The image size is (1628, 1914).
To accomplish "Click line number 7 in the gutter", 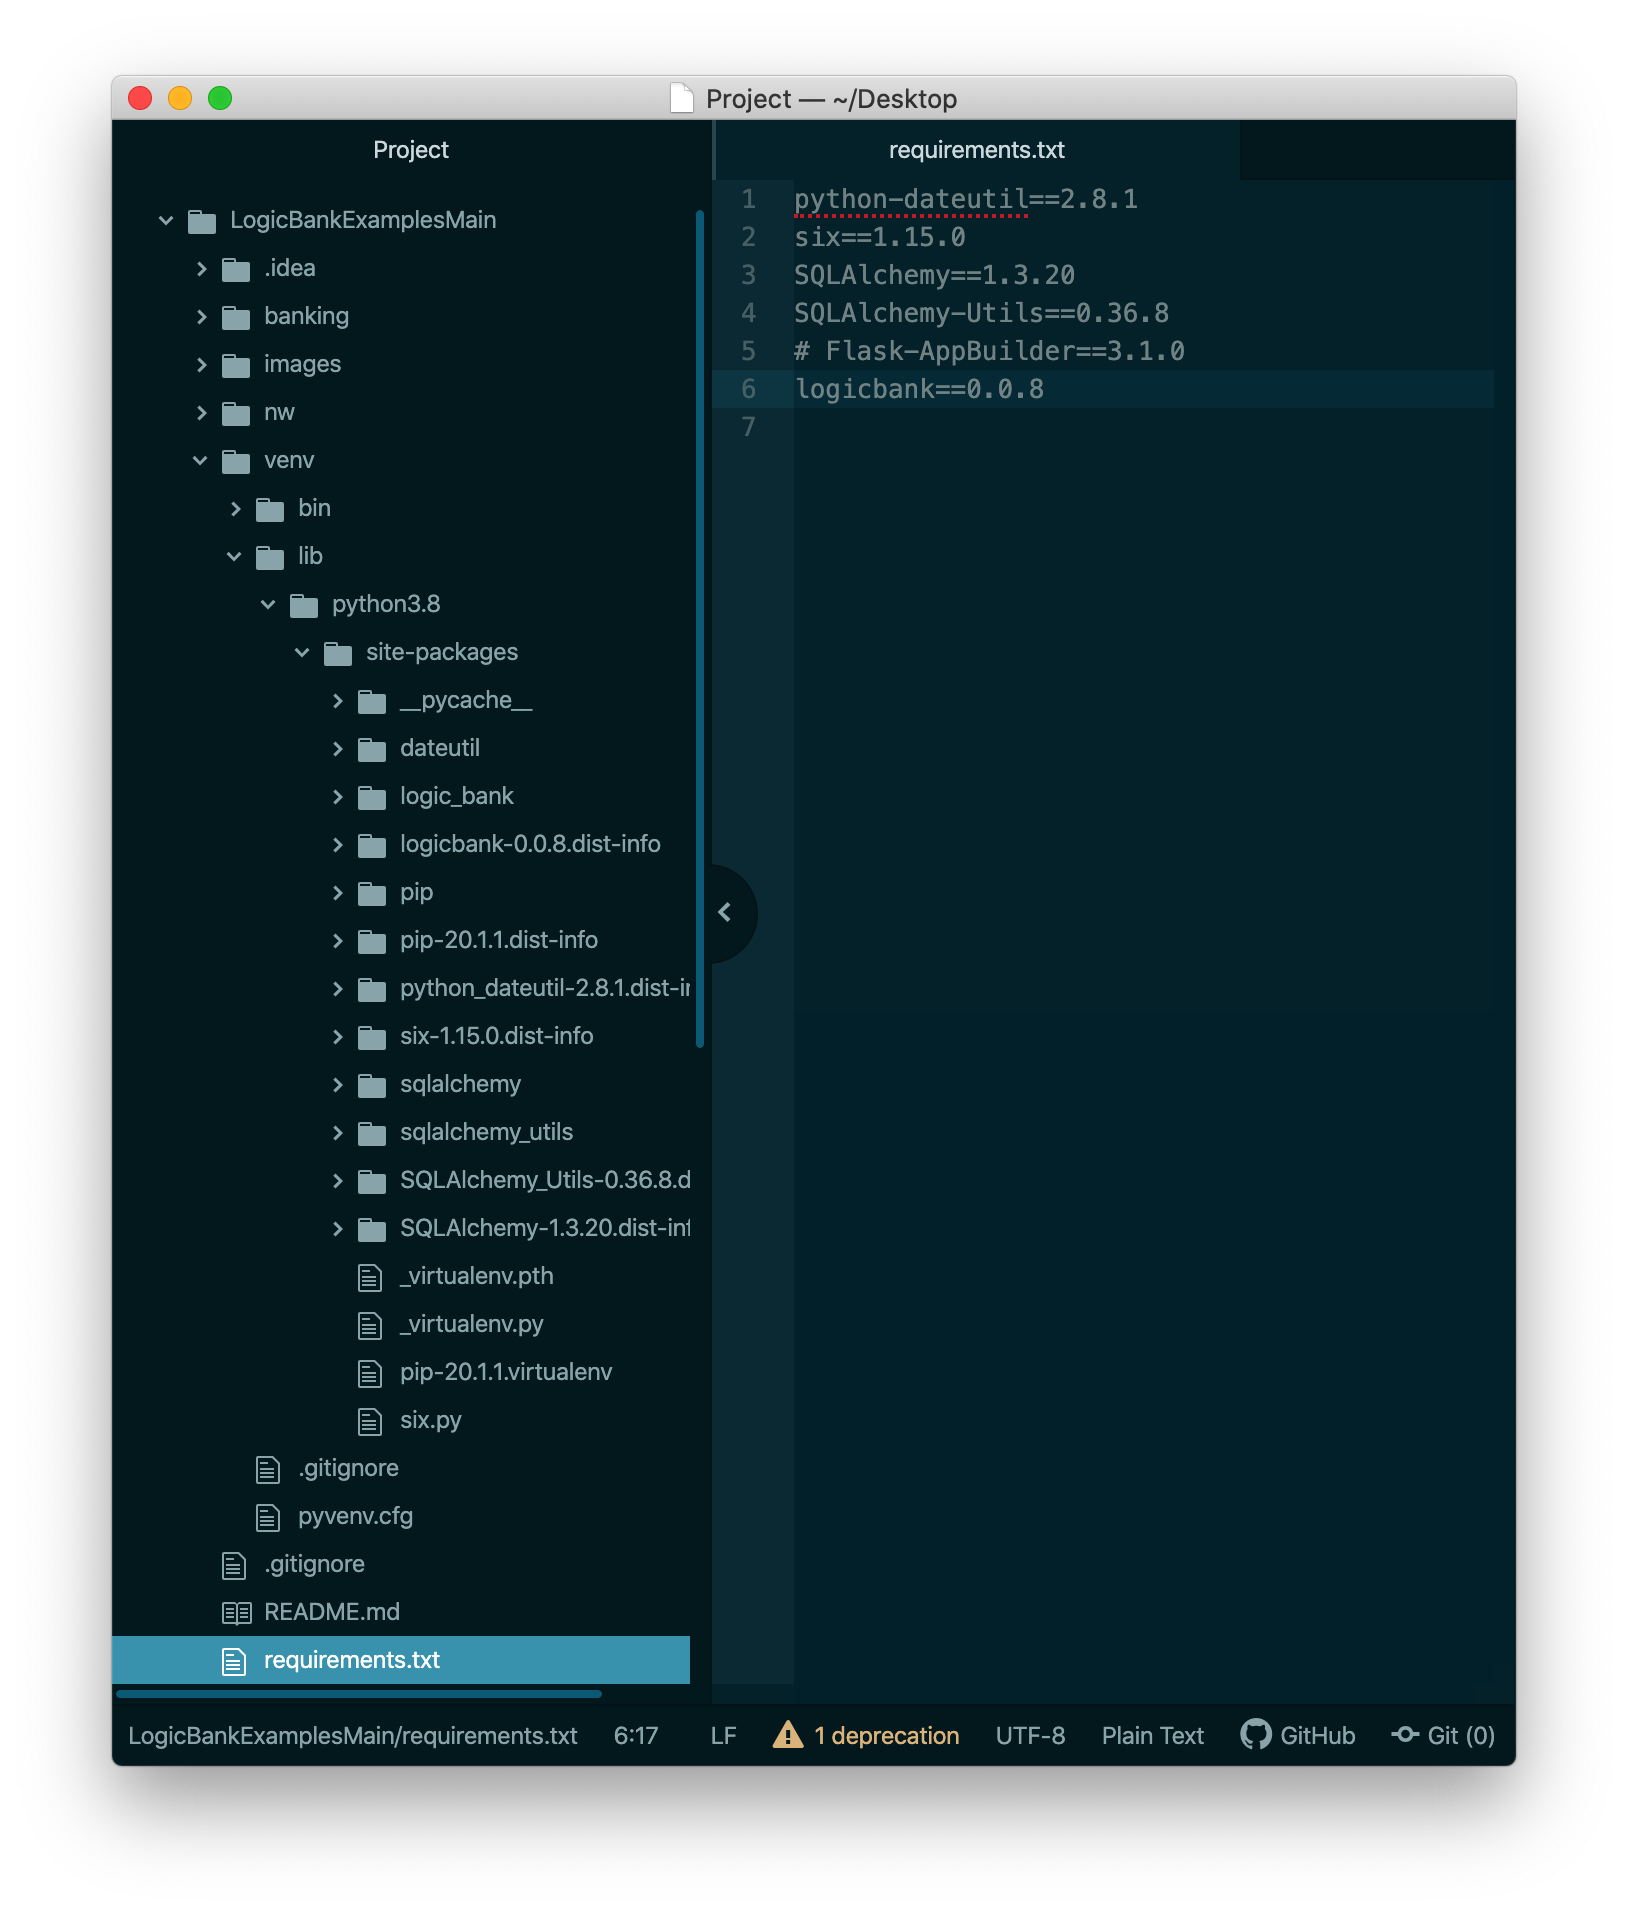I will [x=749, y=427].
